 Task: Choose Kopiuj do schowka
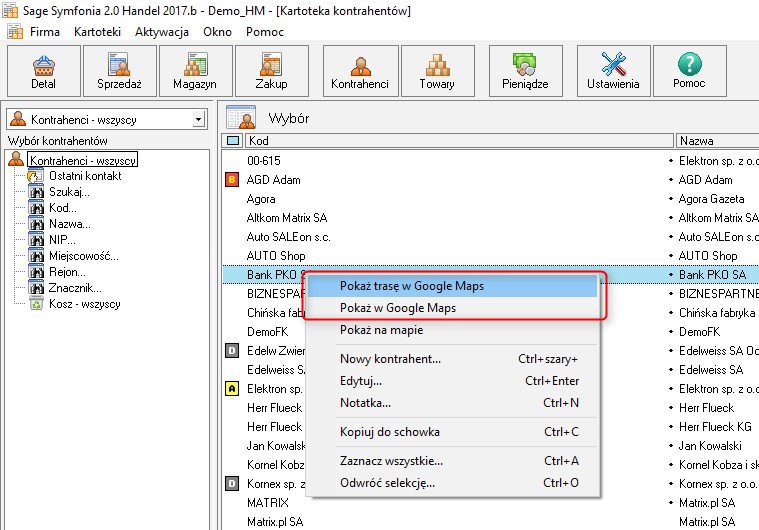coord(453,432)
